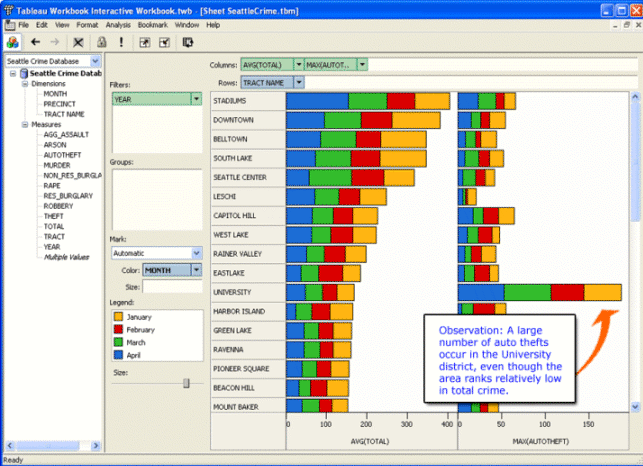Click the first arrow-in-box toolbar icon
This screenshot has height=466, width=643.
click(x=145, y=42)
